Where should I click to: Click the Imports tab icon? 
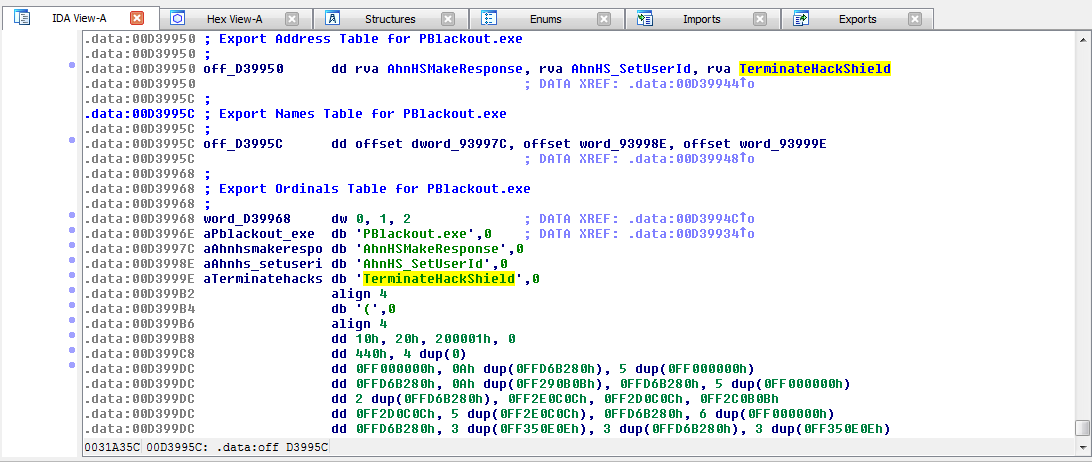coord(646,18)
